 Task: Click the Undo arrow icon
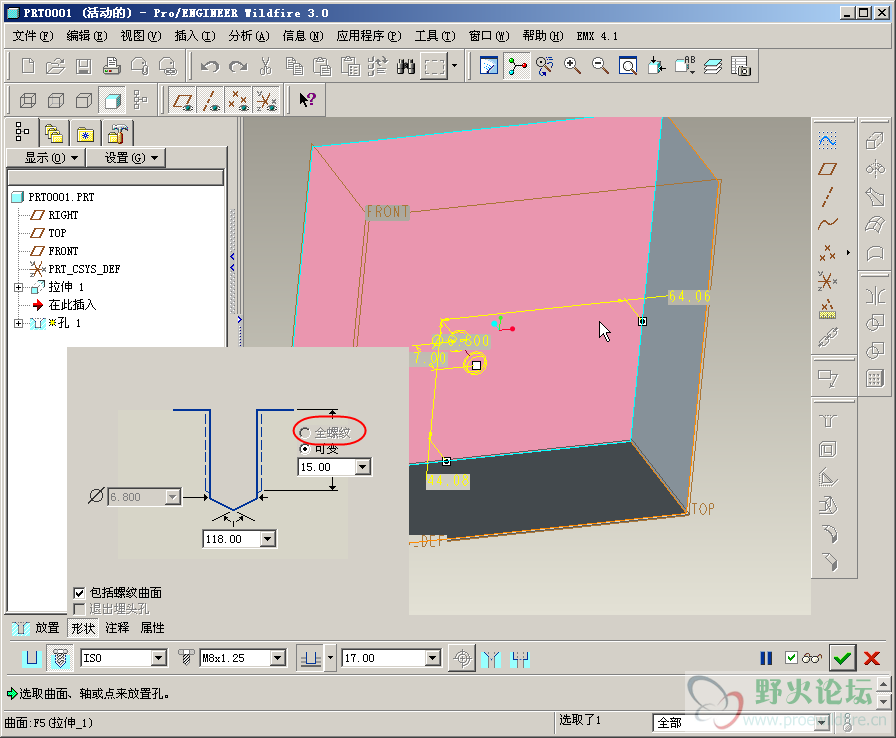tap(210, 66)
